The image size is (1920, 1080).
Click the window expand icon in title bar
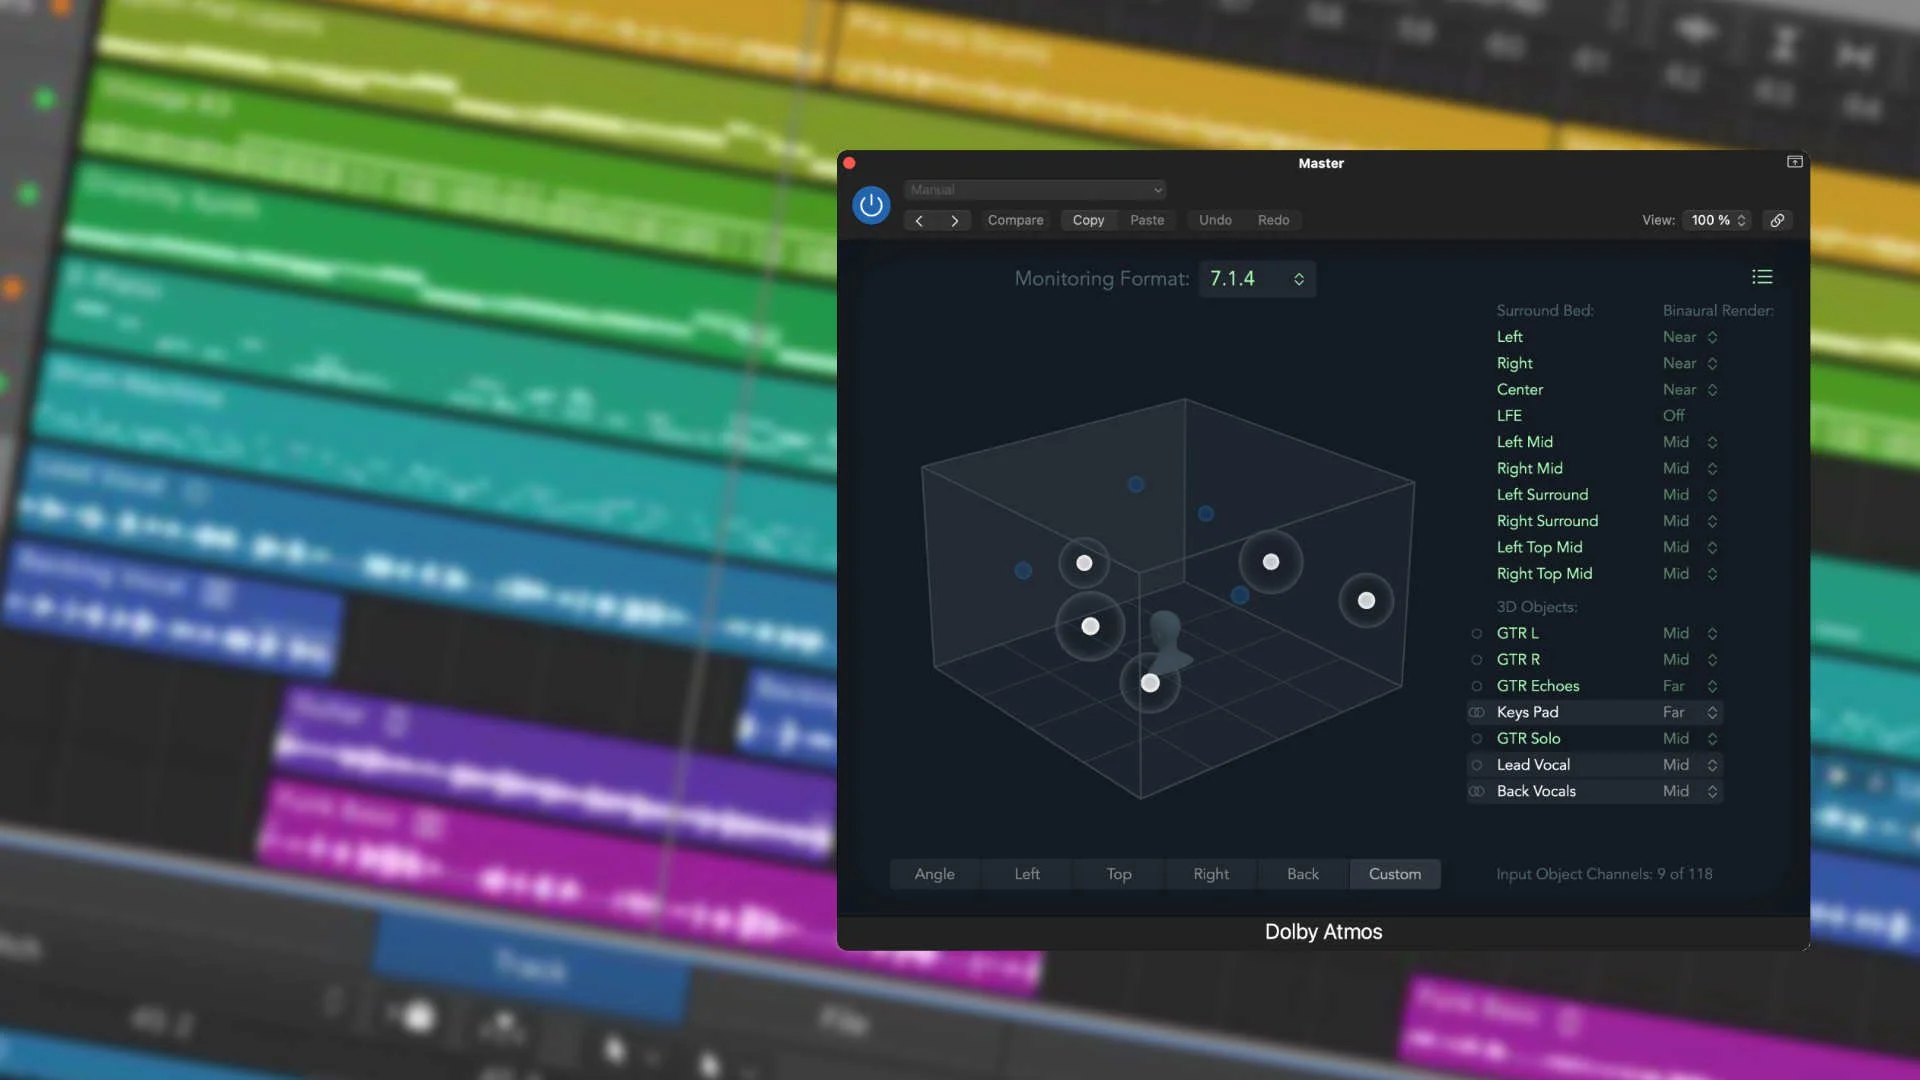(1795, 162)
